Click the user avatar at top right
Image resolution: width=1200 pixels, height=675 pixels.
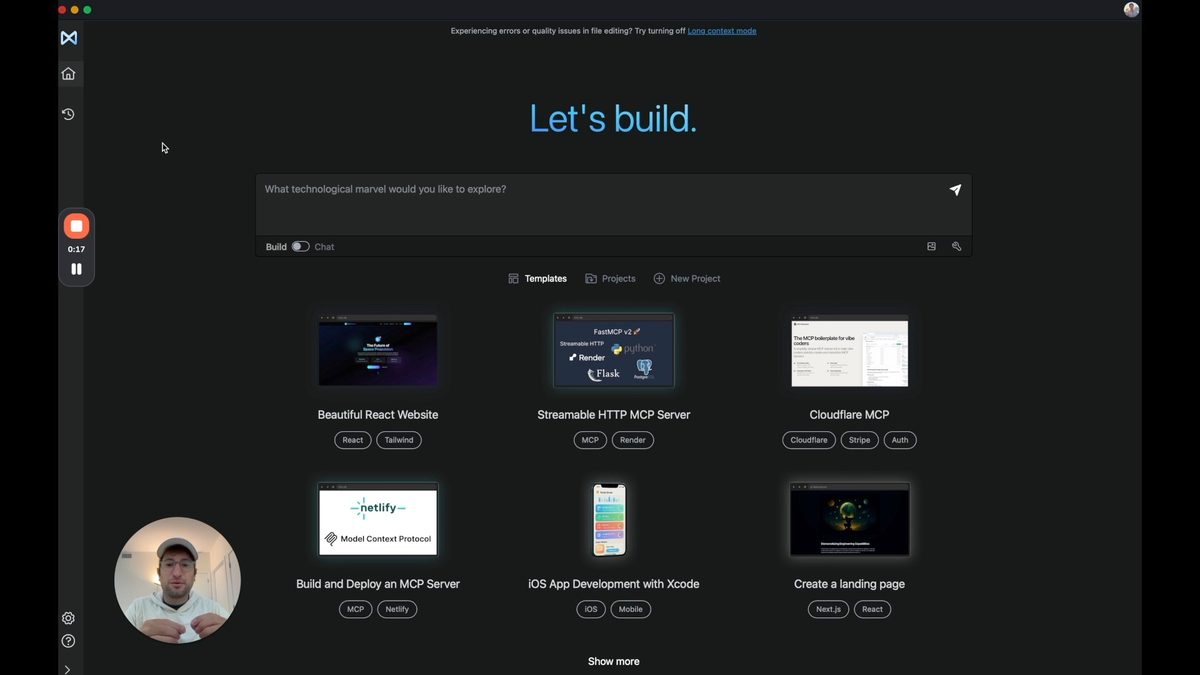tap(1131, 10)
